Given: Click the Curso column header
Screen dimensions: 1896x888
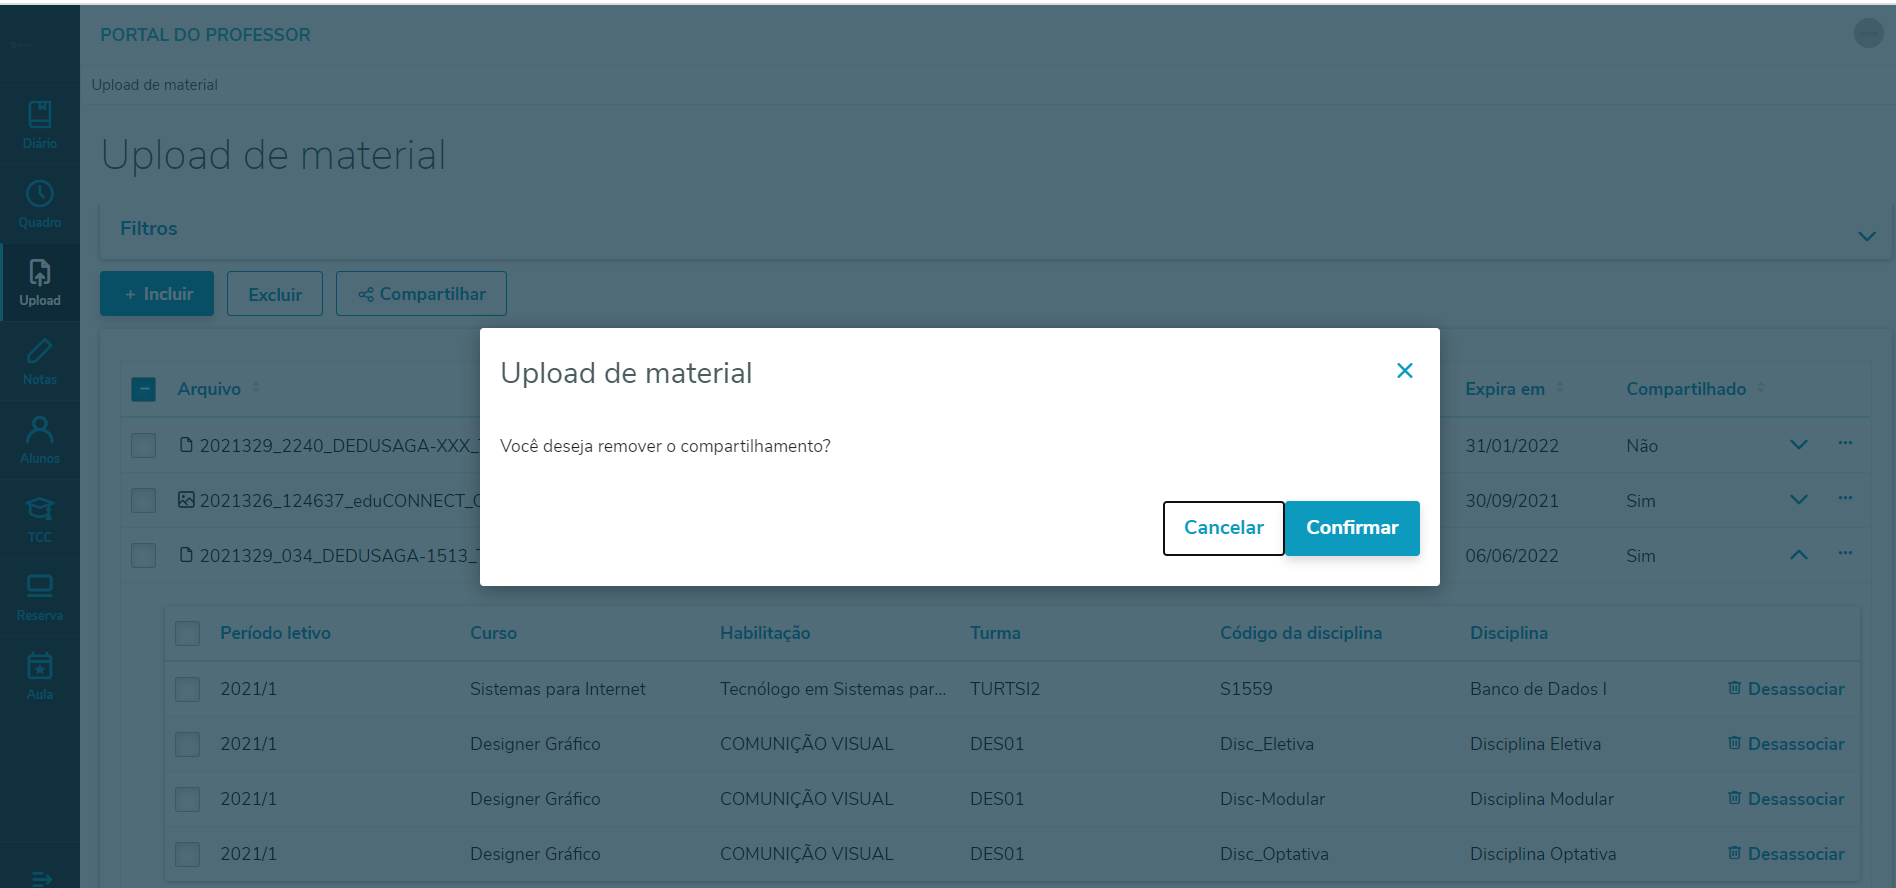Looking at the screenshot, I should (493, 633).
